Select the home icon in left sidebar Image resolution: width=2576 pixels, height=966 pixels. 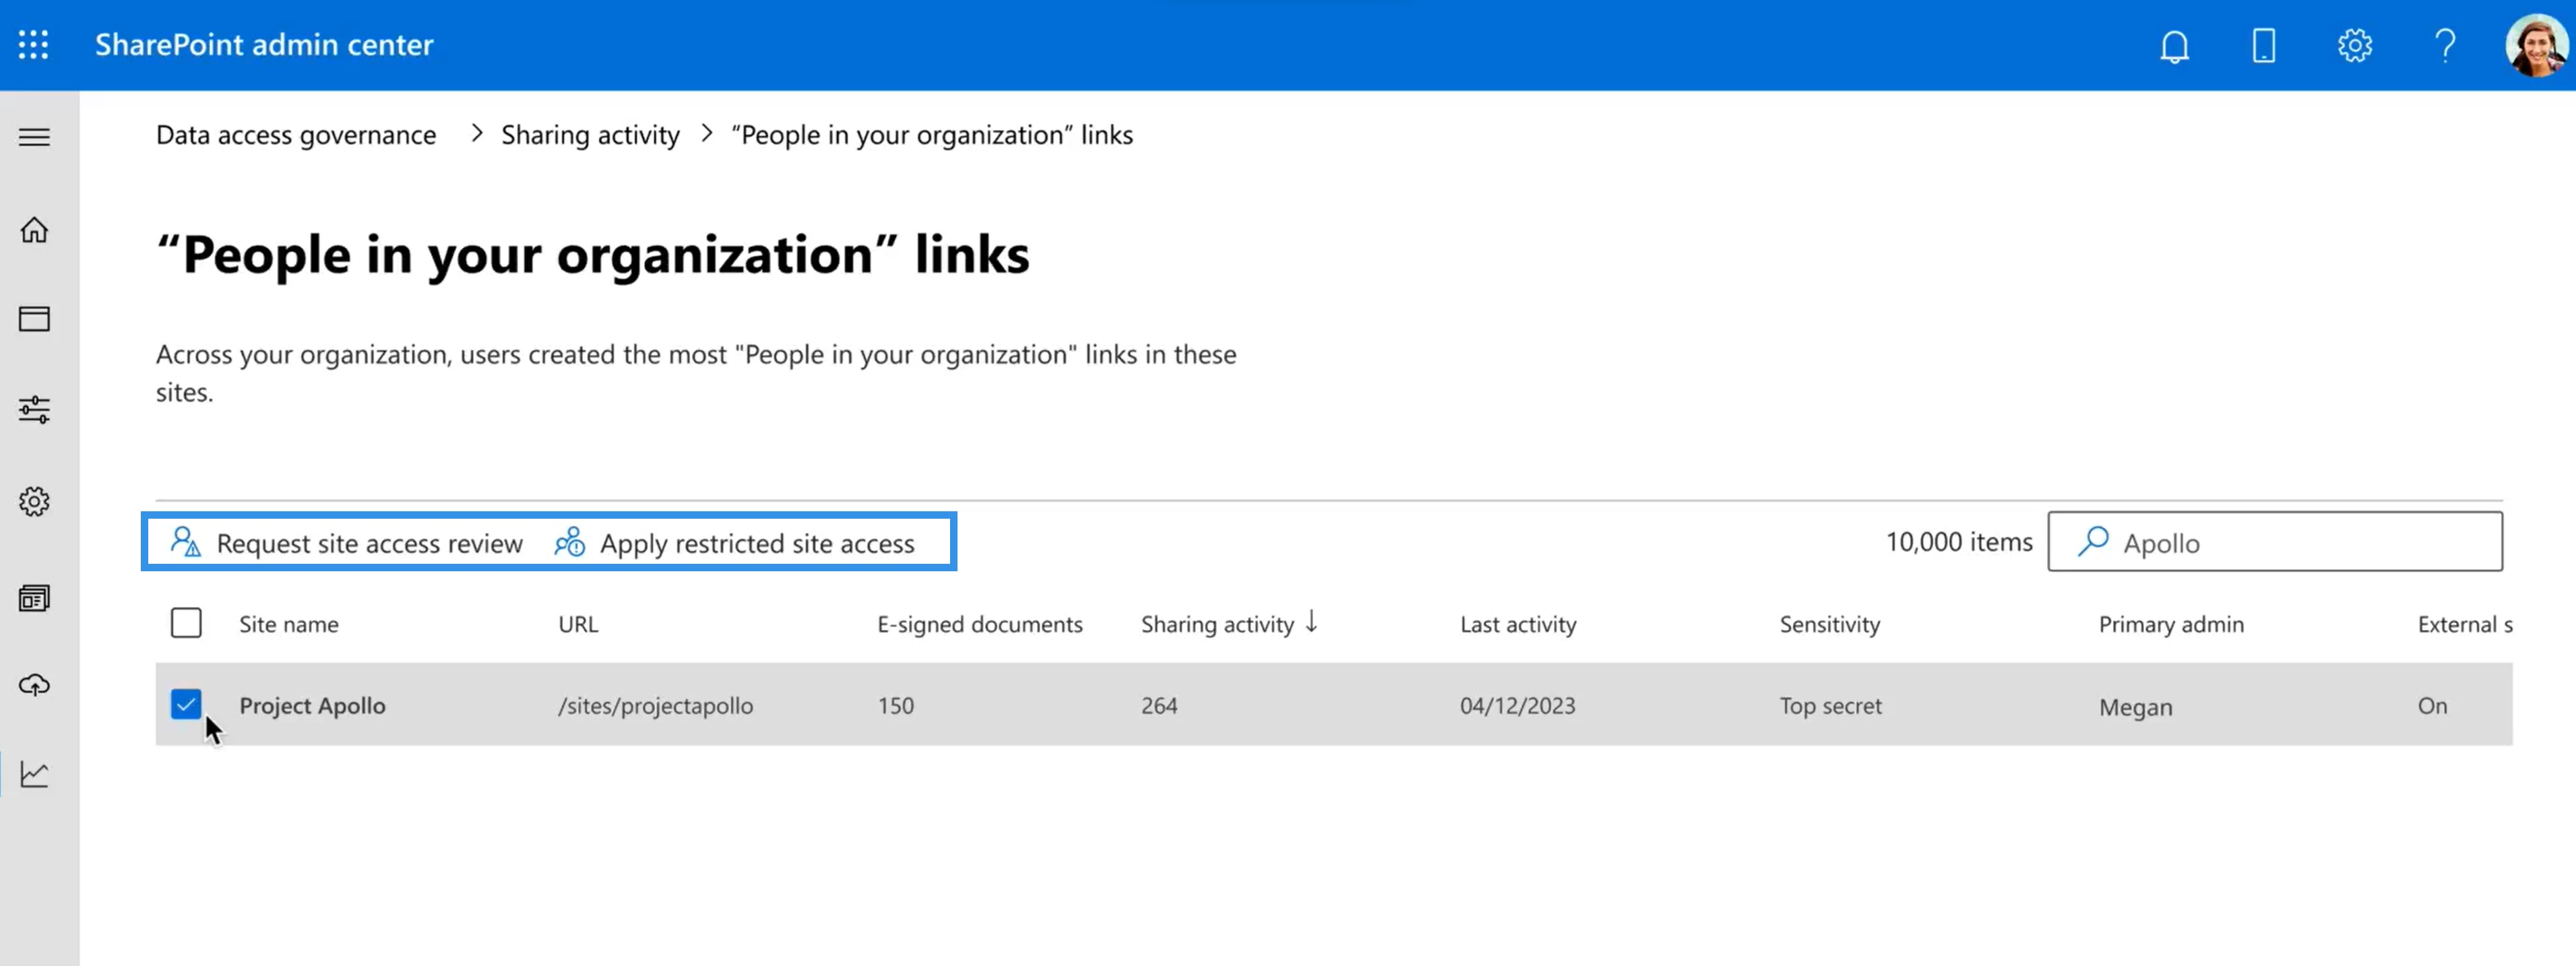point(33,228)
